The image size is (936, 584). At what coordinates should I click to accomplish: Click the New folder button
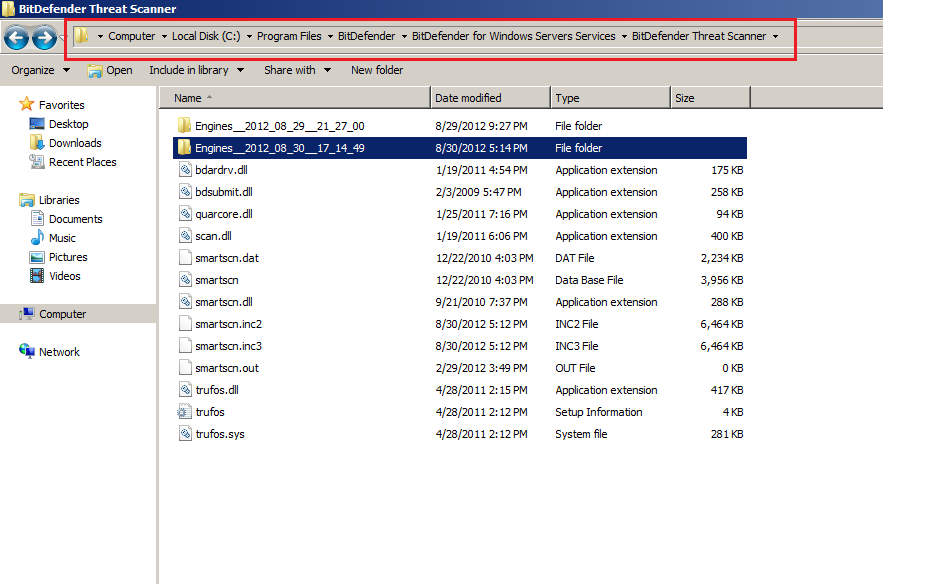377,70
